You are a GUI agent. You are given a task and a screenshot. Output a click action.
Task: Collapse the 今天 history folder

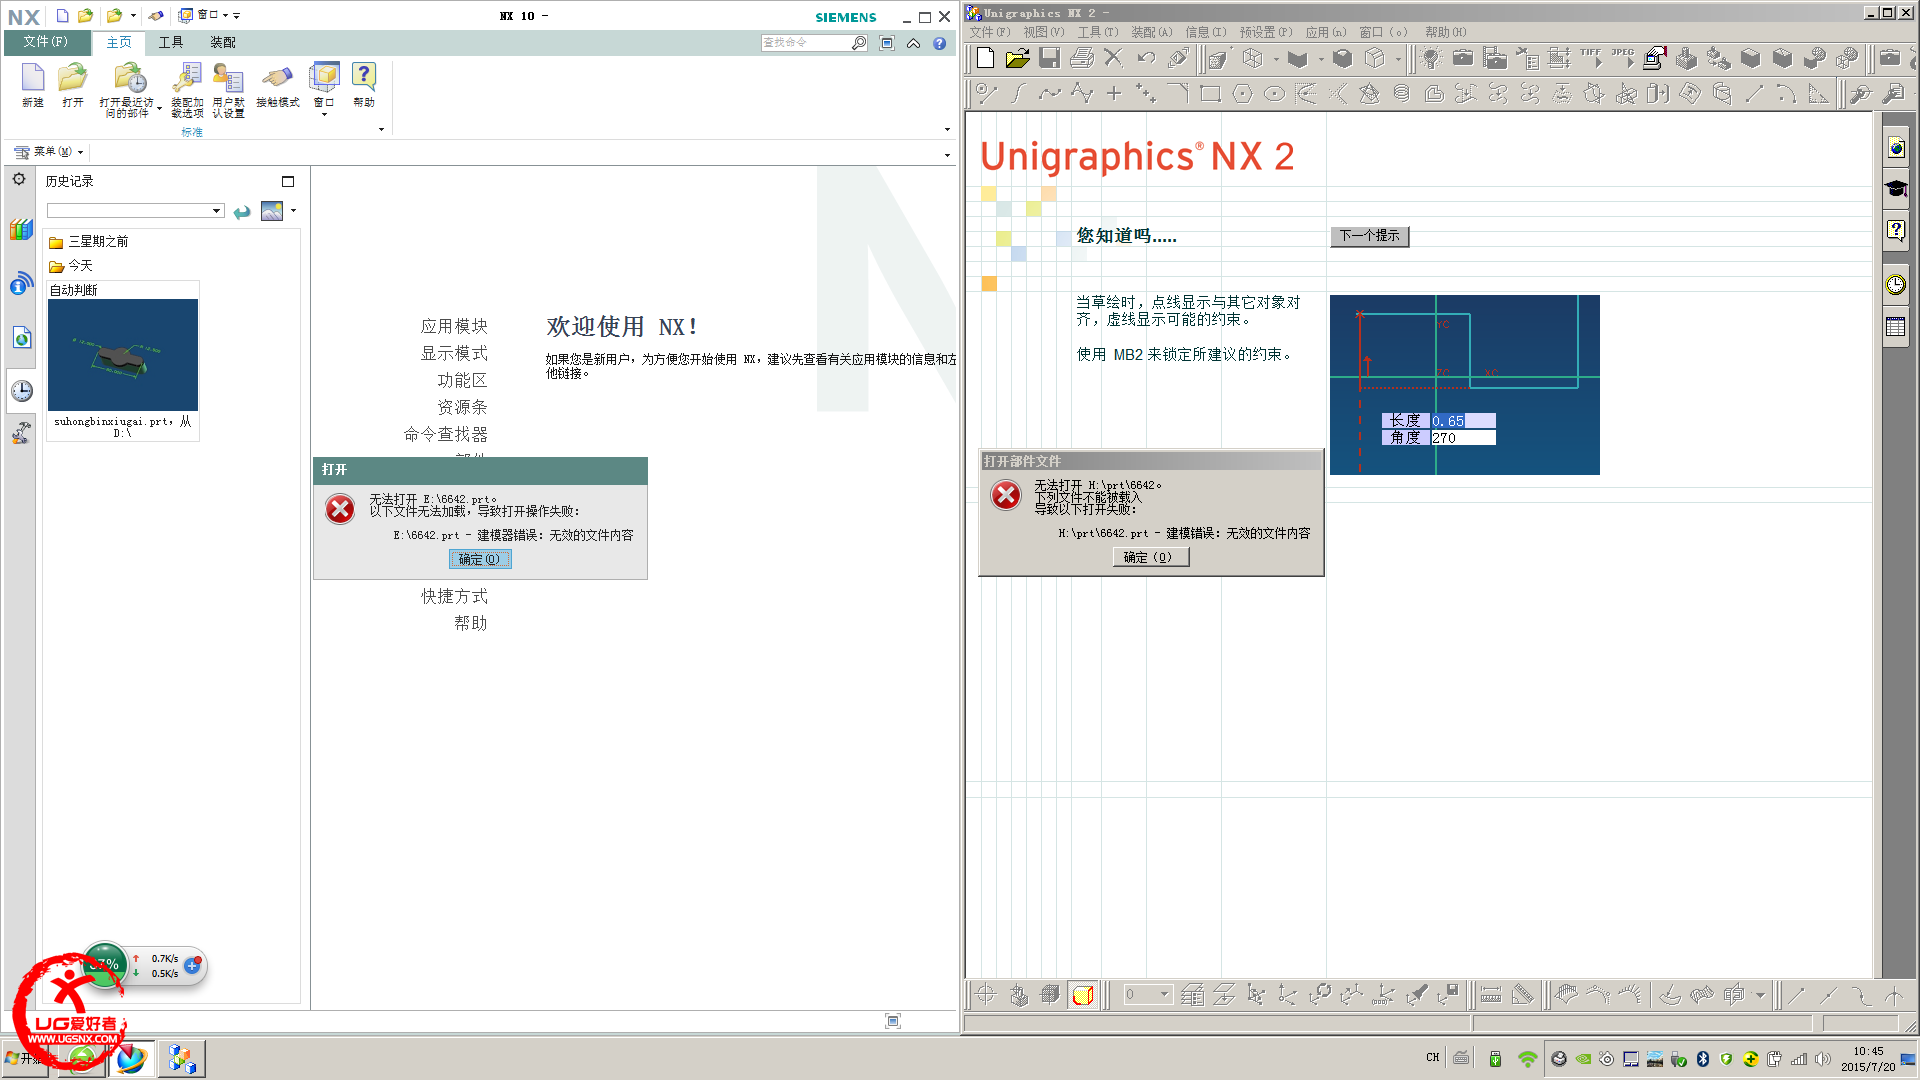(x=71, y=266)
